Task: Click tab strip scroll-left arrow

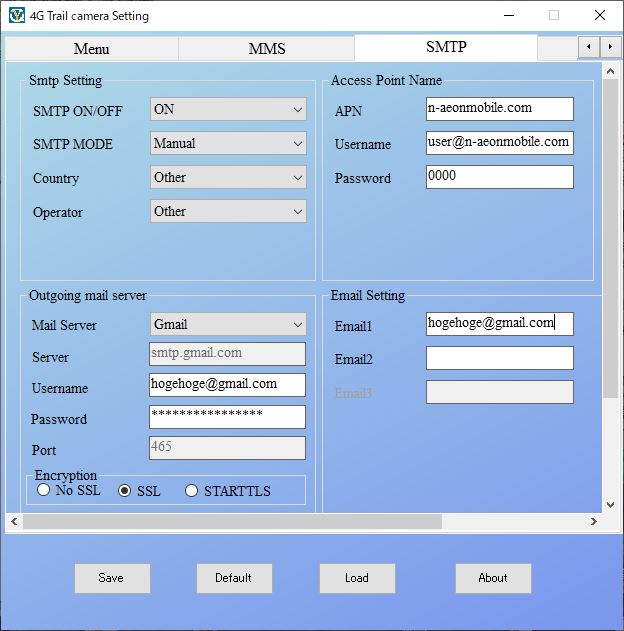Action: (589, 47)
